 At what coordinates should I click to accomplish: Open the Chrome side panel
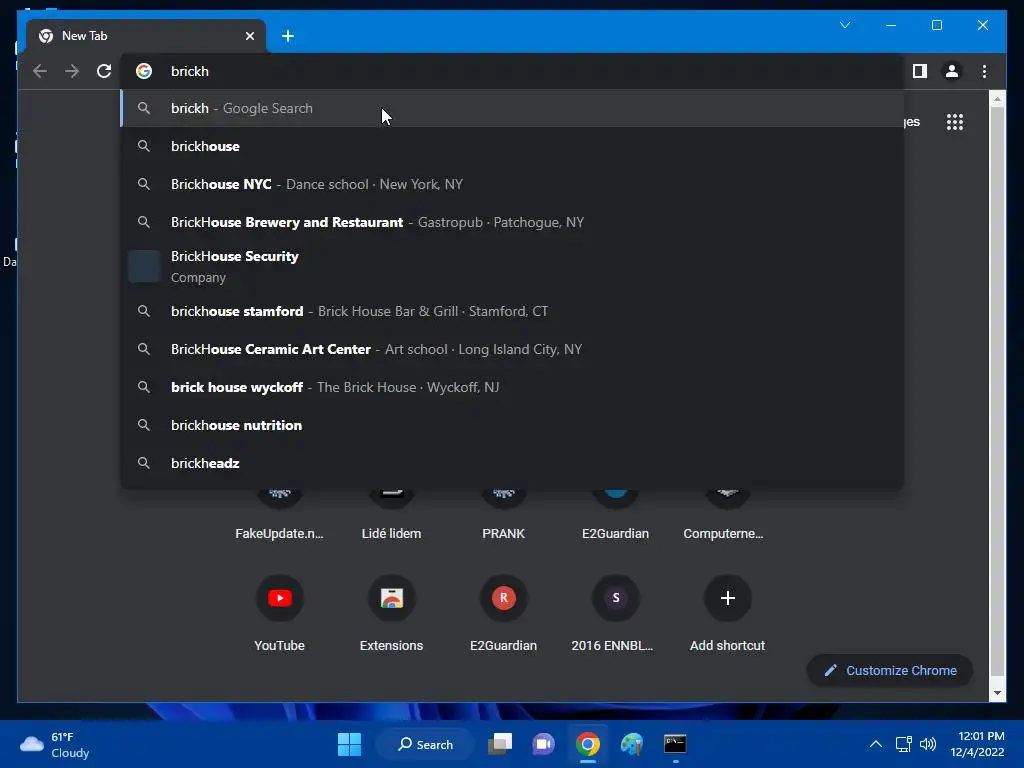(920, 71)
